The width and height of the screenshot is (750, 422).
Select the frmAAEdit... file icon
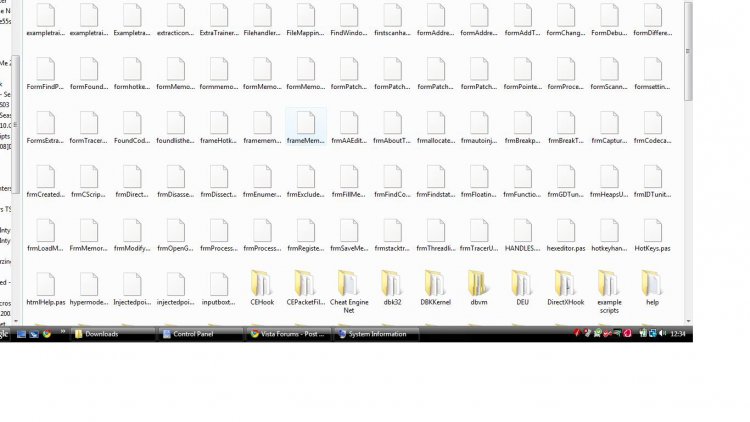tap(349, 123)
